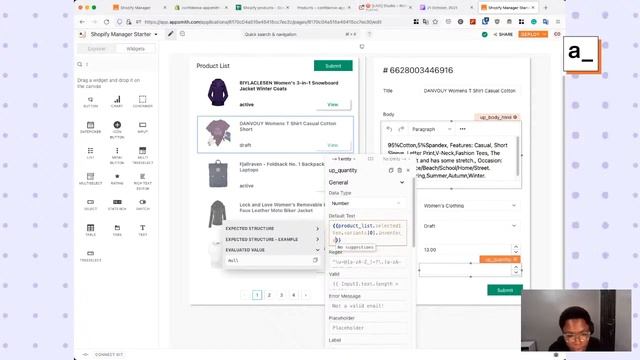Open the Data Type Number dropdown
The width and height of the screenshot is (640, 360).
(x=367, y=203)
